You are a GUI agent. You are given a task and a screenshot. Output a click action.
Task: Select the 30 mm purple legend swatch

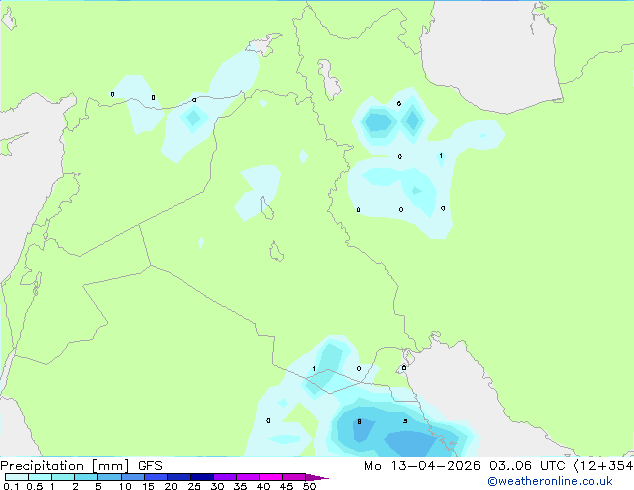[x=224, y=477]
